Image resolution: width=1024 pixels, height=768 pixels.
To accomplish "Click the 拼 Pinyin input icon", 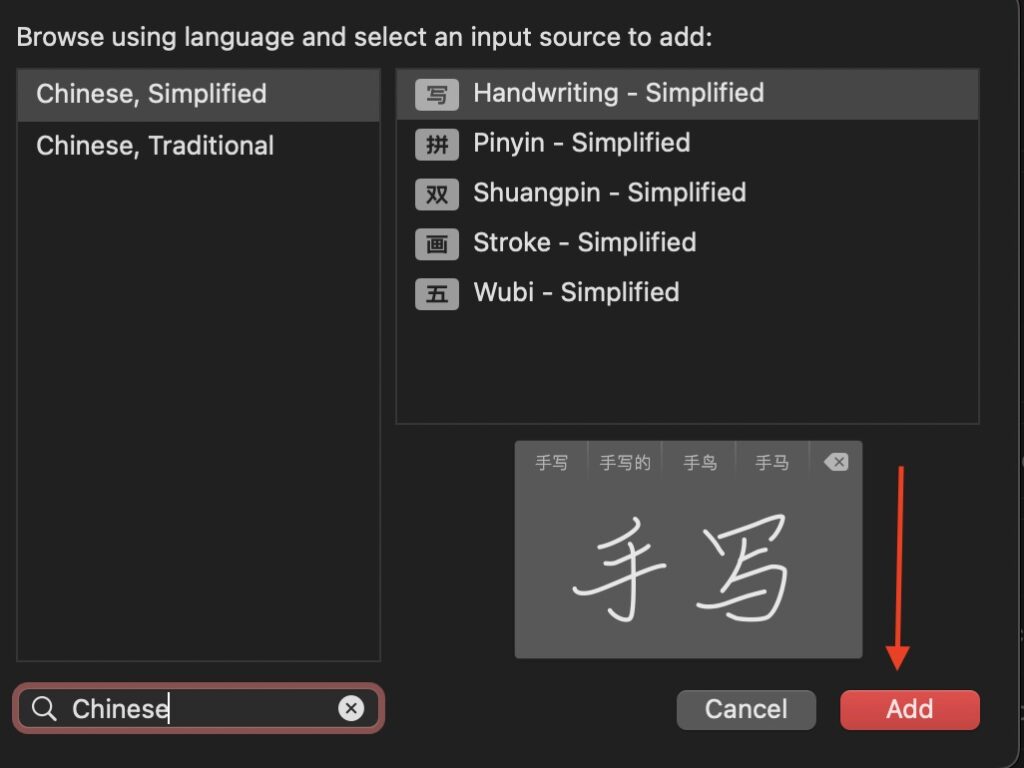I will tap(436, 143).
